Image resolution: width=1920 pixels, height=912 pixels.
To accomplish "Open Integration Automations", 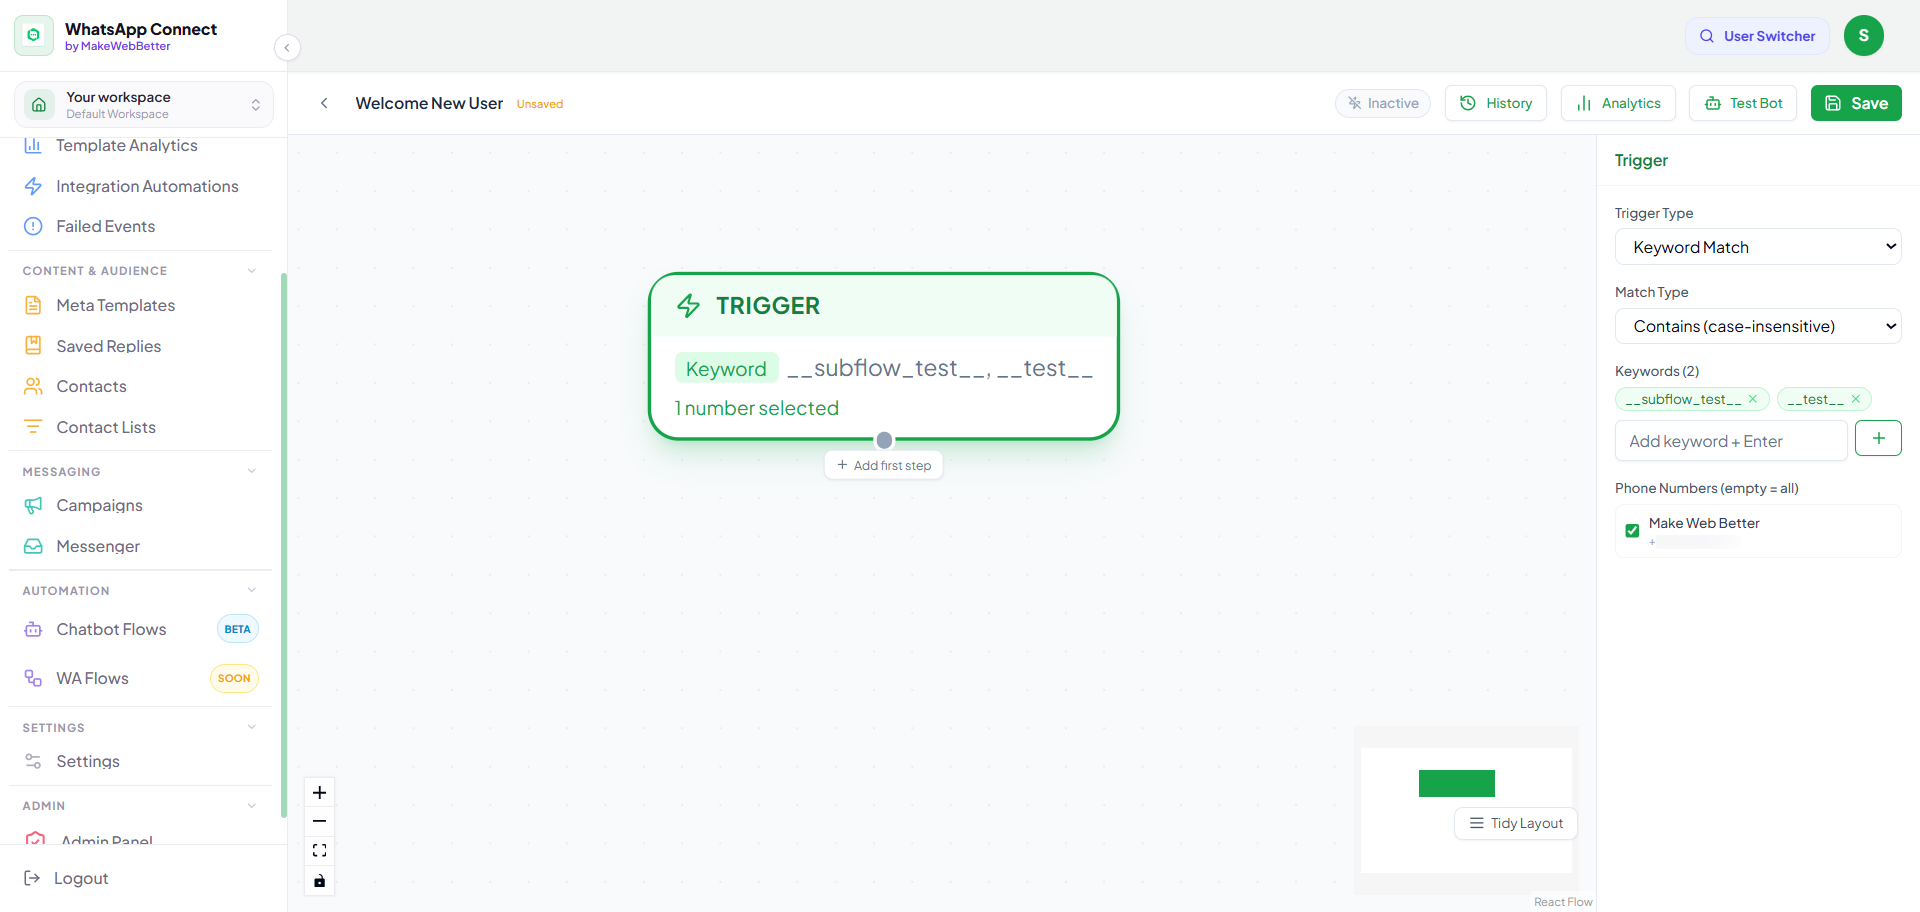I will tap(140, 186).
